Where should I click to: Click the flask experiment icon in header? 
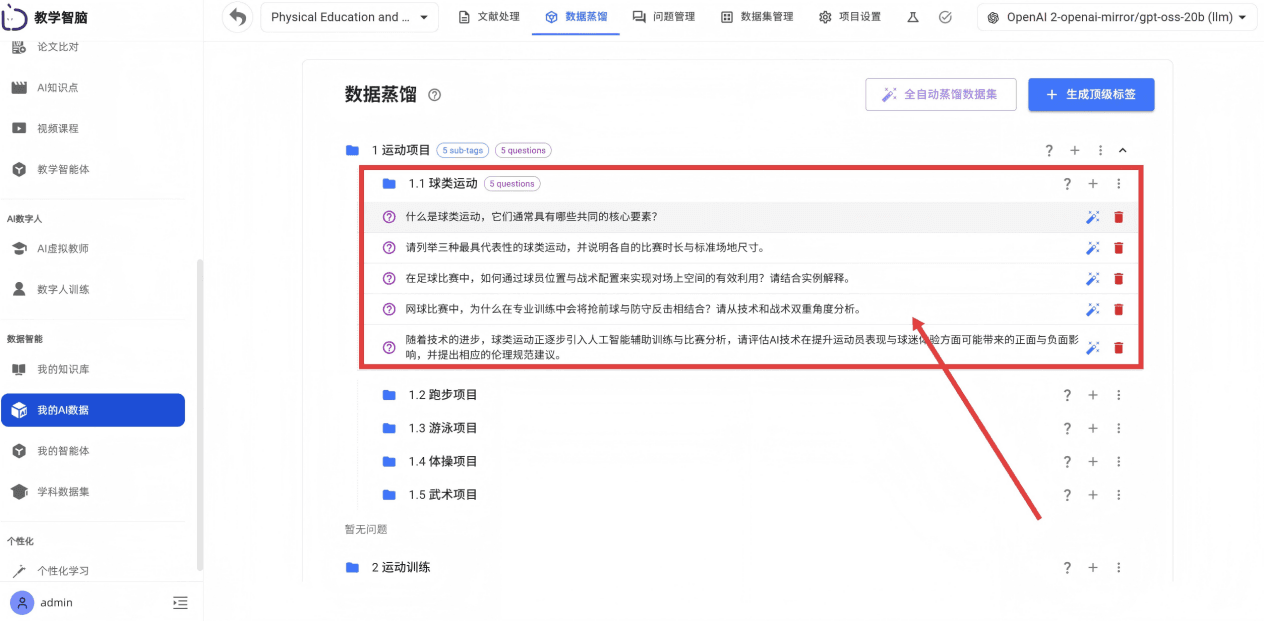tap(913, 17)
